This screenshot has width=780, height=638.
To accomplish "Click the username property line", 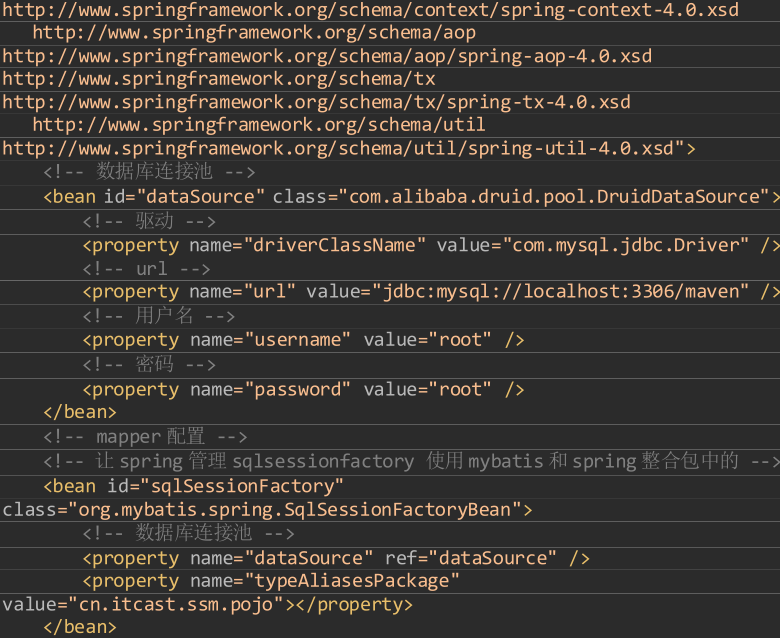I will 303,340.
